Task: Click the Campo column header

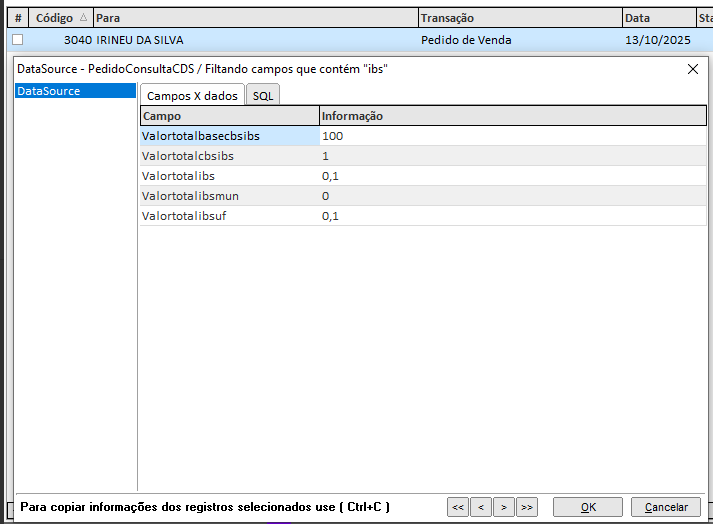Action: pos(162,116)
